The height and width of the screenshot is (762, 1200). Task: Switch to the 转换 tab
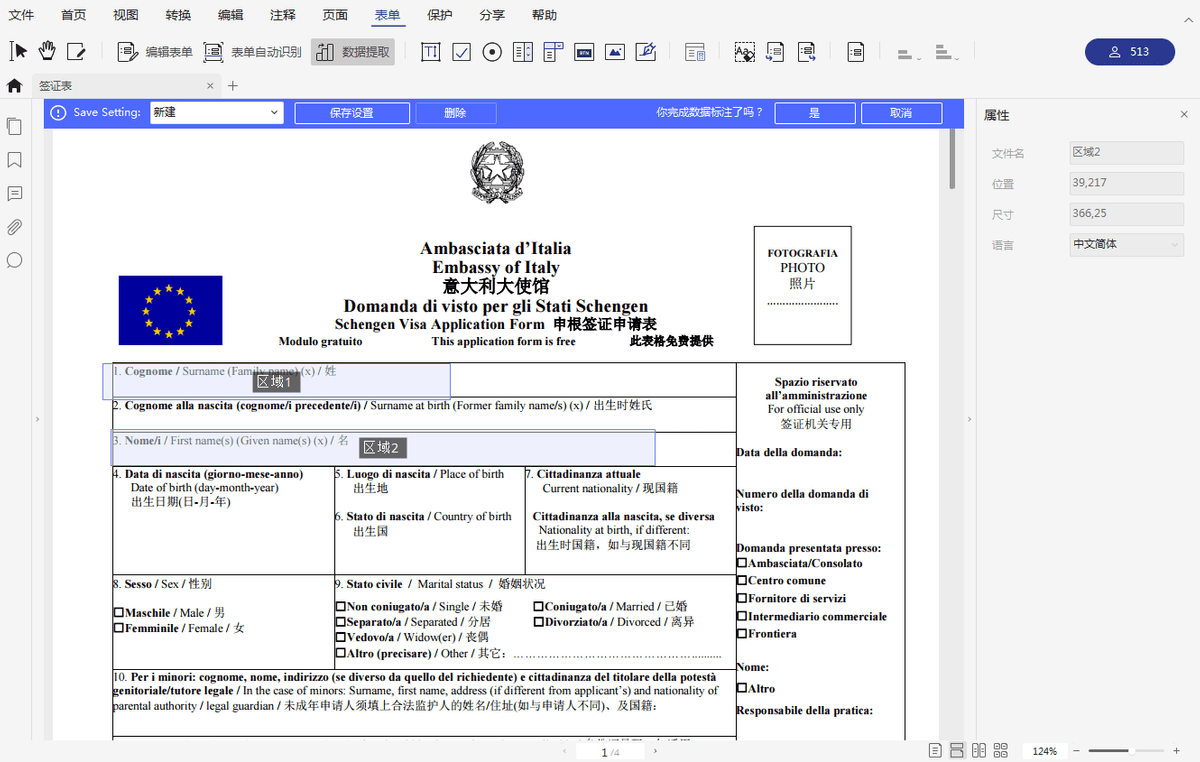[178, 15]
